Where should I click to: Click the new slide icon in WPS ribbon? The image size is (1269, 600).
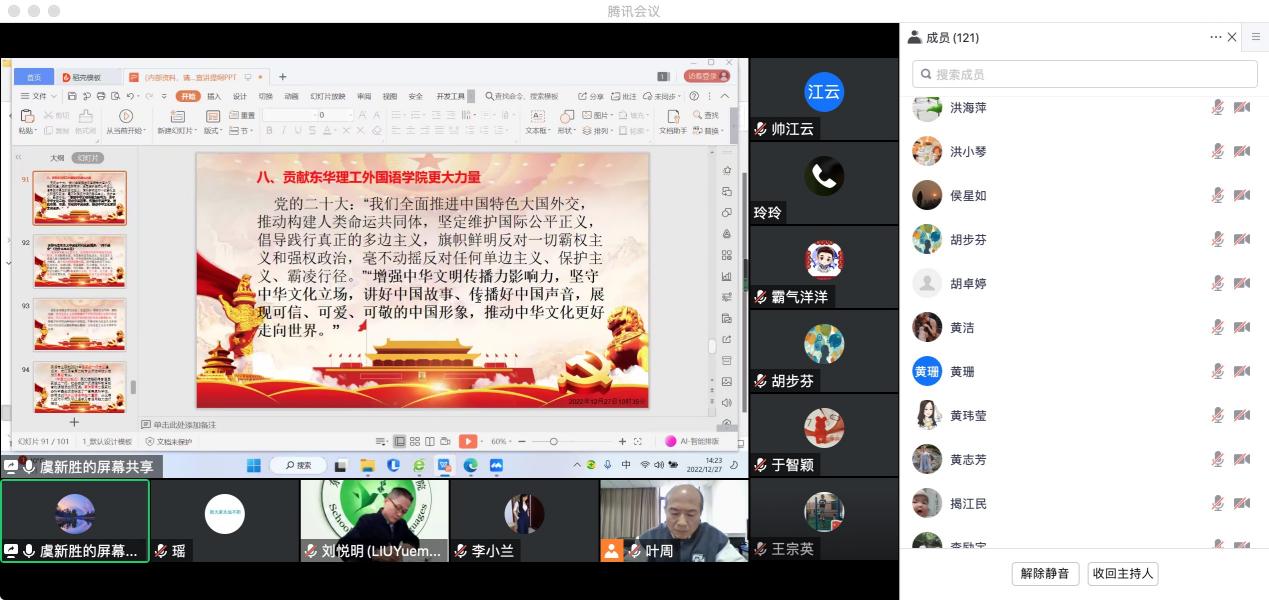(x=177, y=116)
